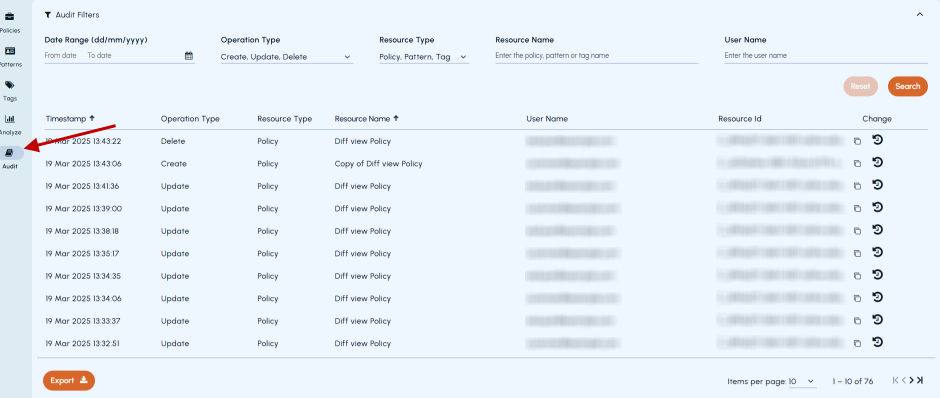The height and width of the screenshot is (398, 940).
Task: Click the Operation Type column header
Action: [x=190, y=119]
